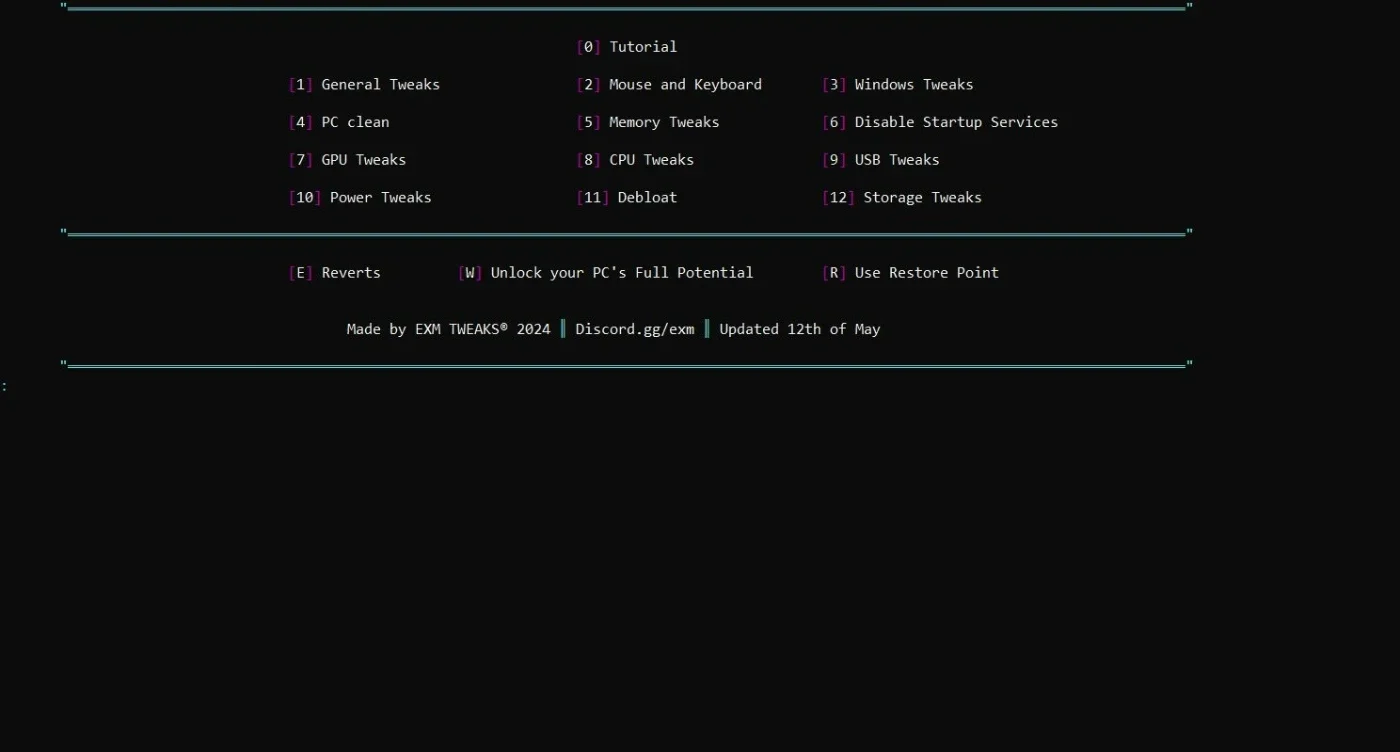Pick the Windows Tweaks entry
1400x752 pixels.
(898, 85)
